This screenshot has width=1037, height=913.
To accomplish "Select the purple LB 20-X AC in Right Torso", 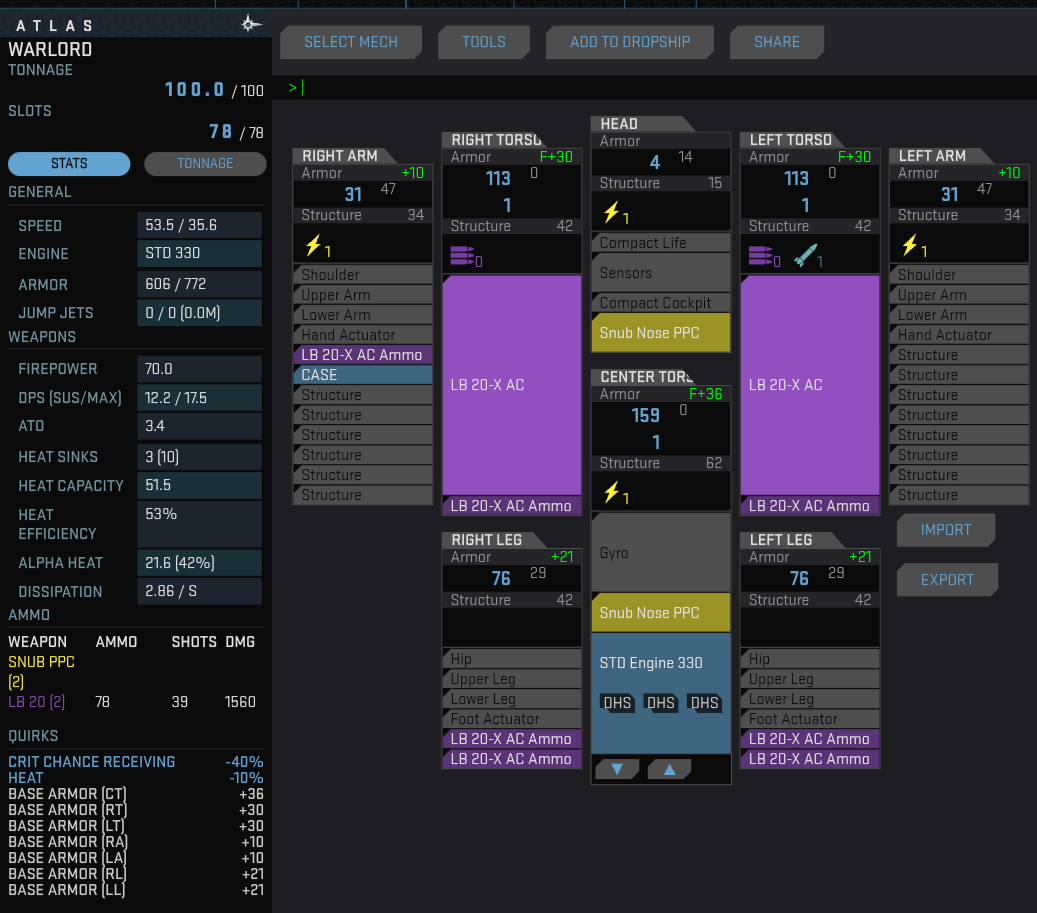I will tap(511, 385).
